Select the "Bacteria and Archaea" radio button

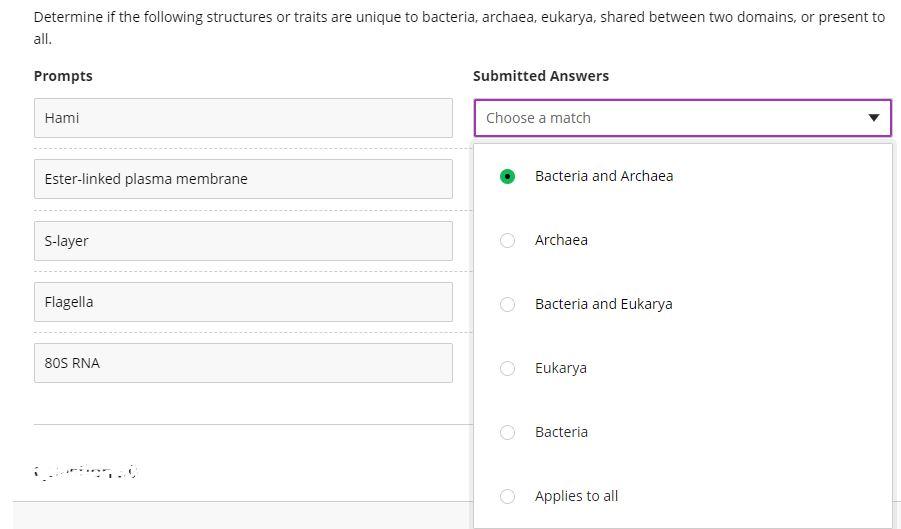pyautogui.click(x=508, y=176)
